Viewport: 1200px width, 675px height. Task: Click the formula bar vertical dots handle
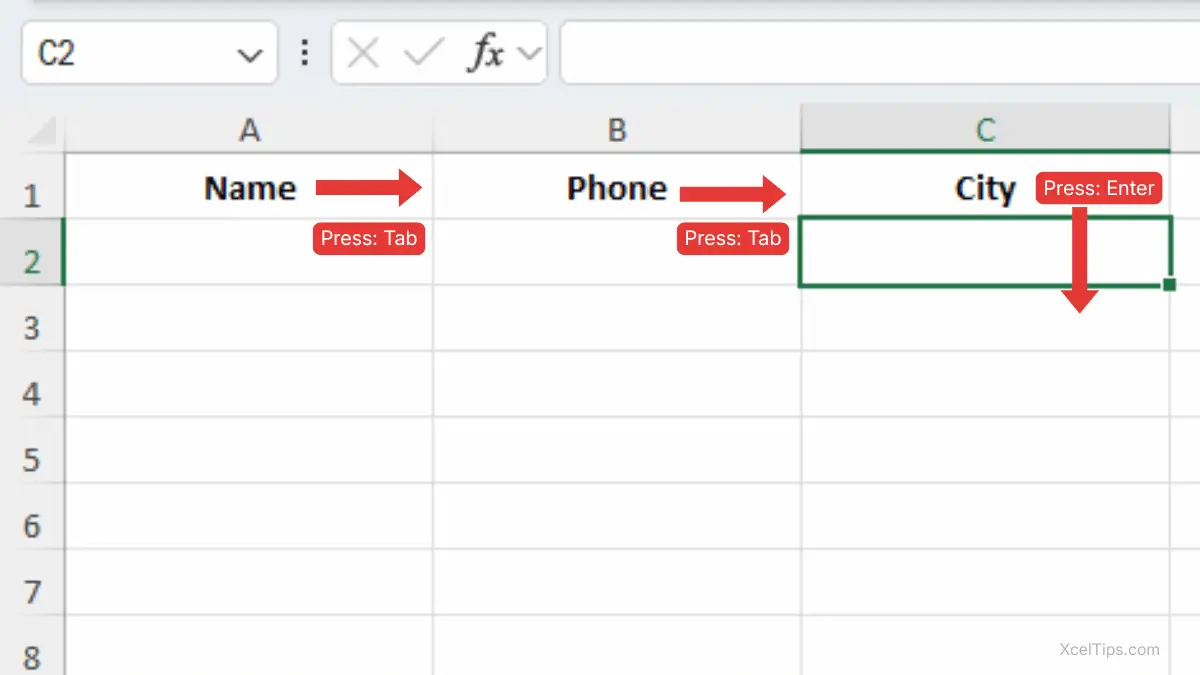[x=305, y=53]
